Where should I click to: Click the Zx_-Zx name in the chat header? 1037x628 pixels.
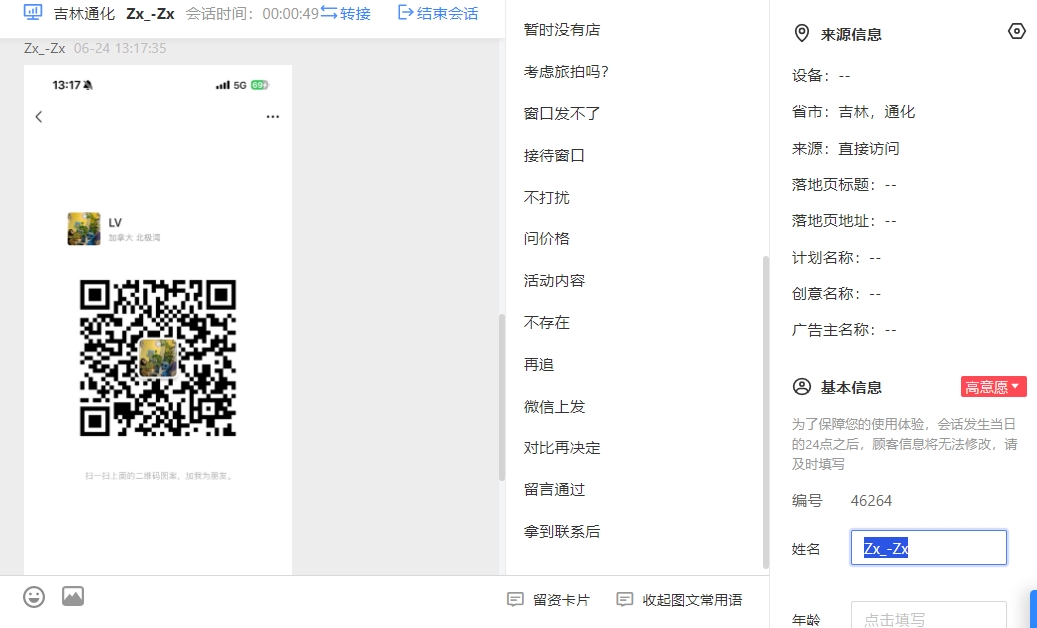pos(150,13)
